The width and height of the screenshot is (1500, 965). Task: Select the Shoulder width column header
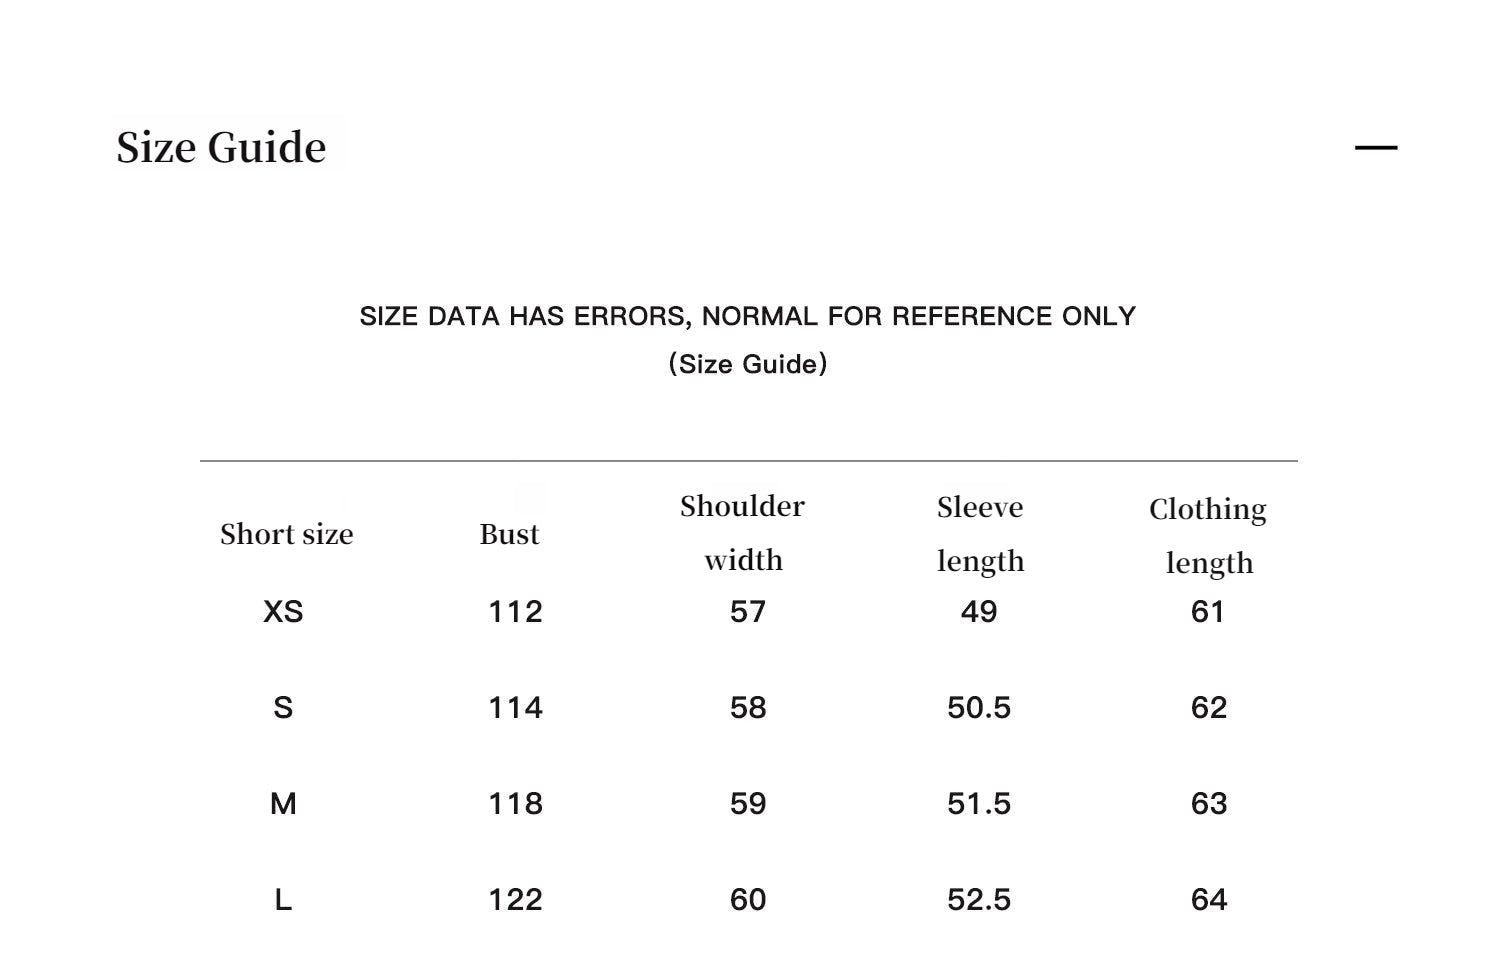pyautogui.click(x=742, y=533)
